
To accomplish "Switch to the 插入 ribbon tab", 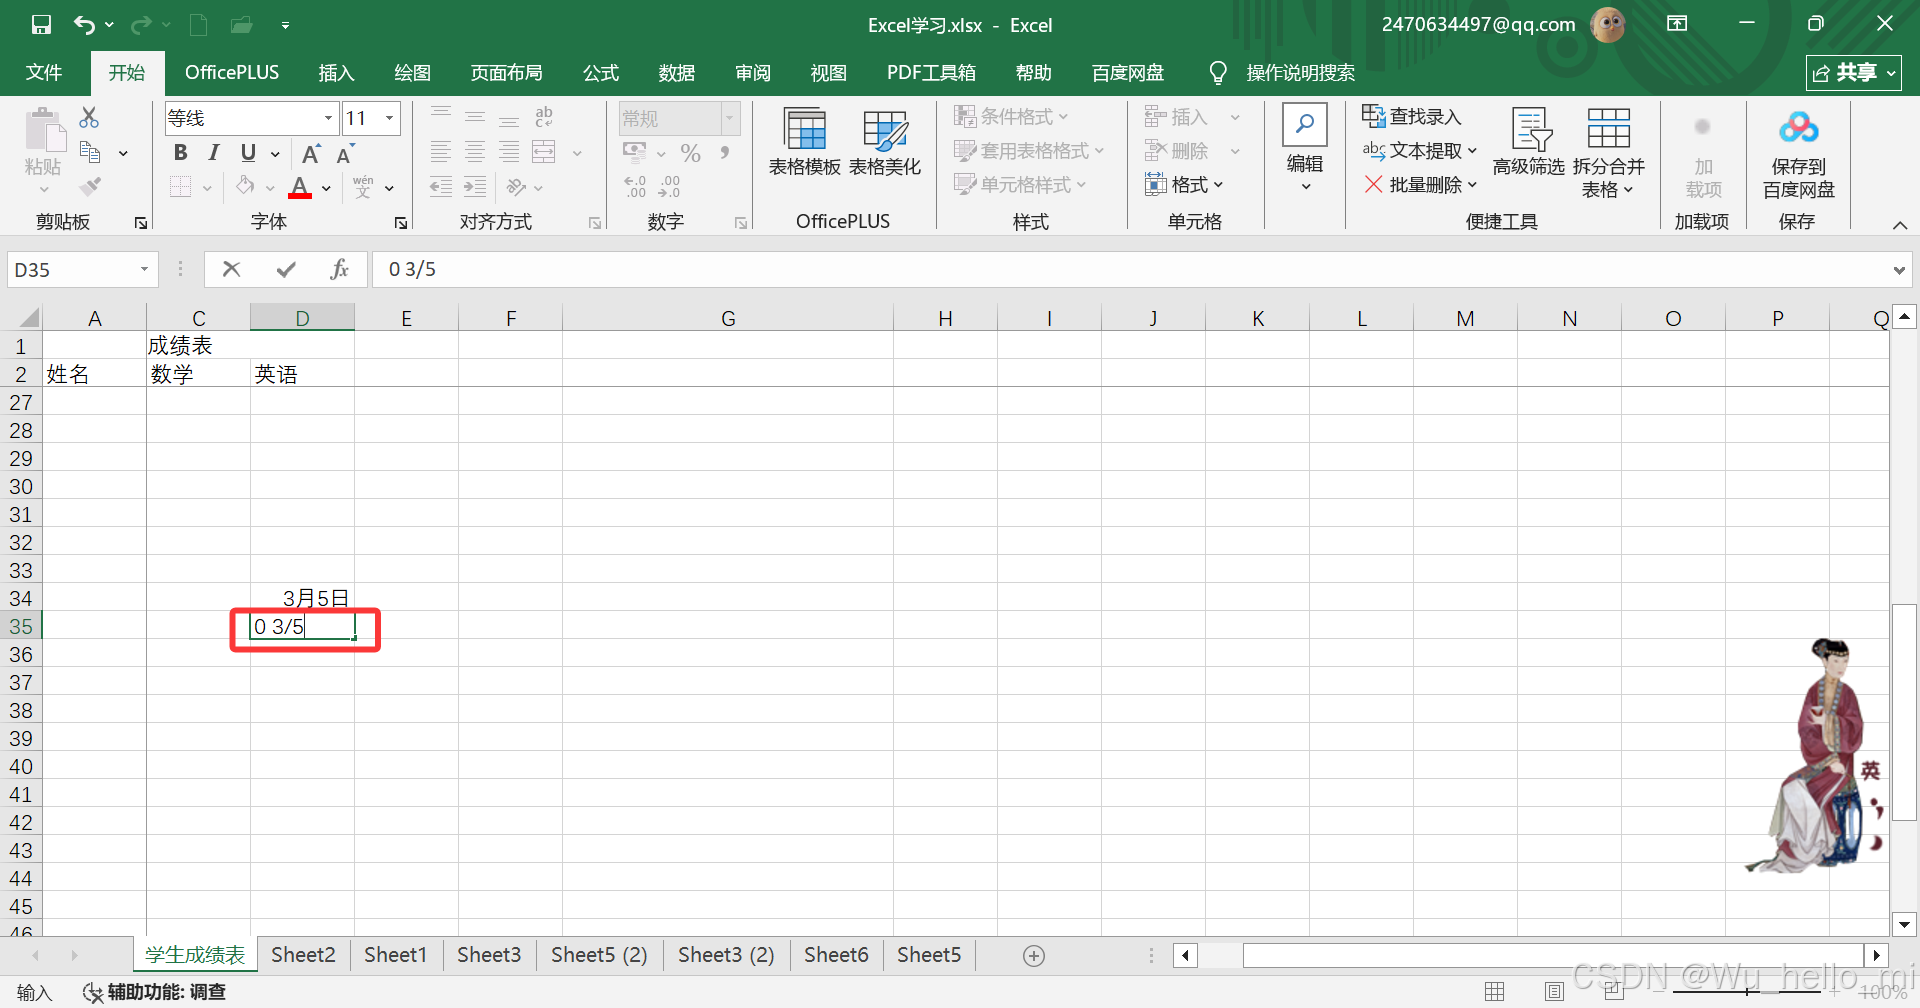I will click(336, 73).
